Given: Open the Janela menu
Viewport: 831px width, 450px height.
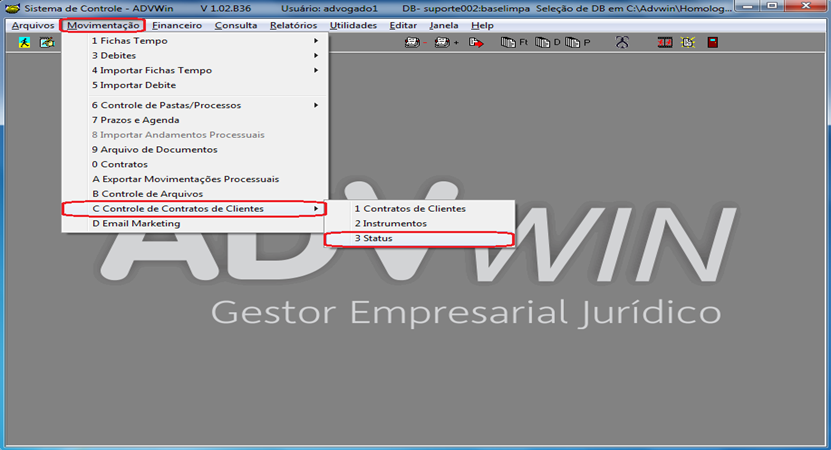Looking at the screenshot, I should coord(444,25).
